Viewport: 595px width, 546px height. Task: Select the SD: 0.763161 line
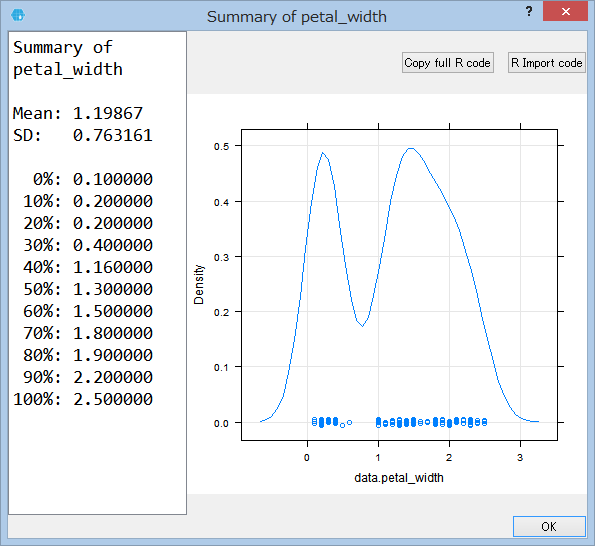coord(83,135)
